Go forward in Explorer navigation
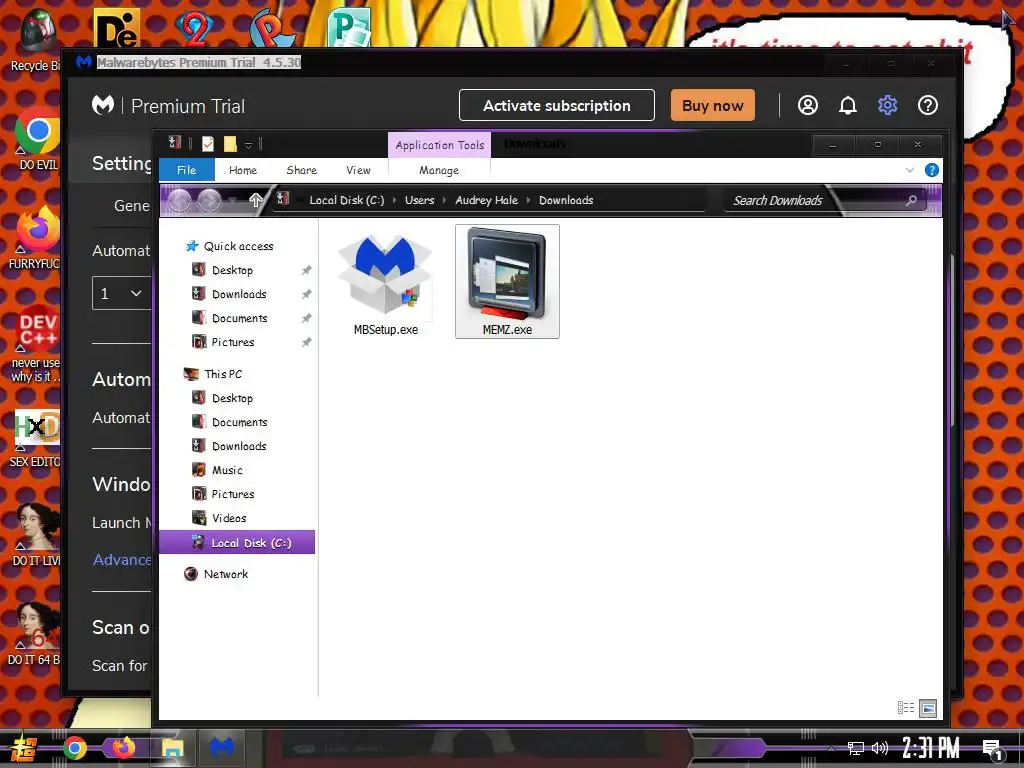The height and width of the screenshot is (768, 1024). (x=209, y=200)
